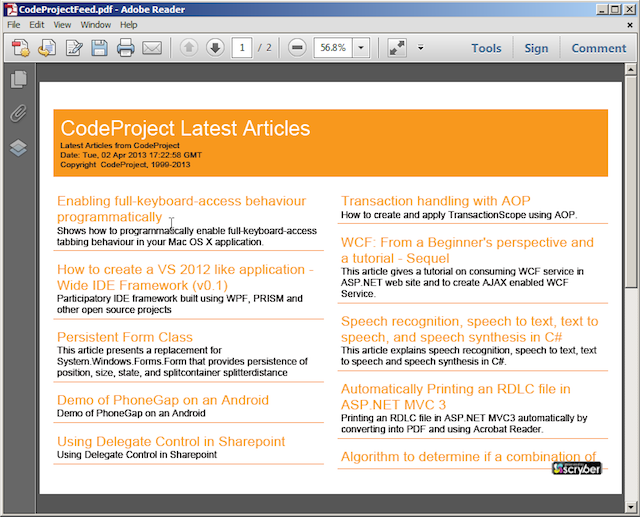Open 'Speech recognition, speech to text' article

[x=469, y=329]
